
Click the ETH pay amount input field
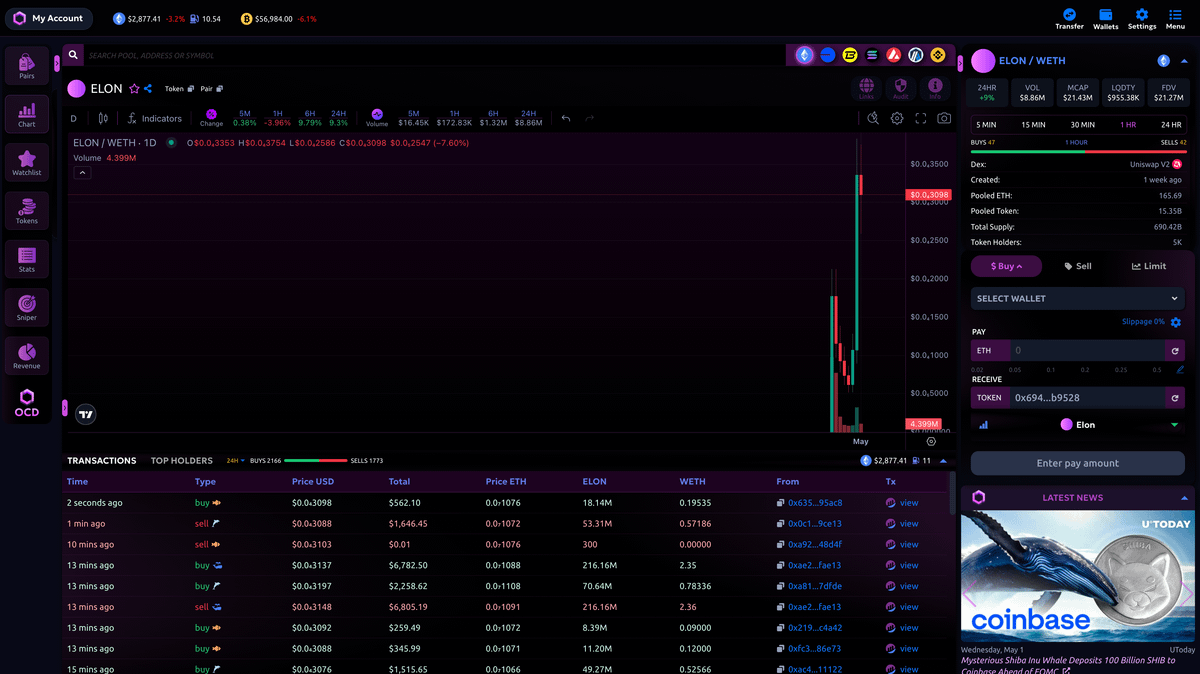tap(1087, 351)
